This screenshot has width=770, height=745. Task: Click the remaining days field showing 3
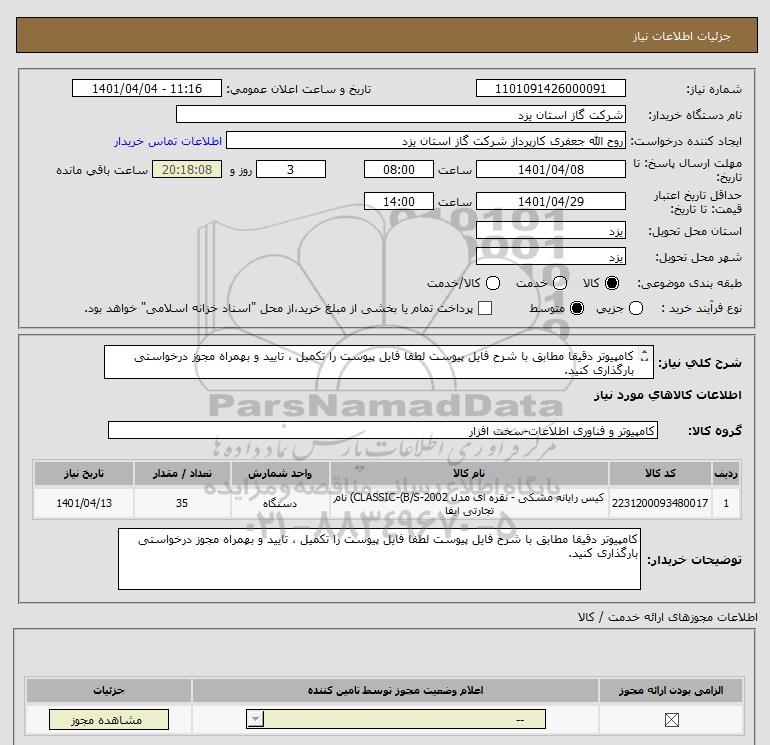coord(291,169)
